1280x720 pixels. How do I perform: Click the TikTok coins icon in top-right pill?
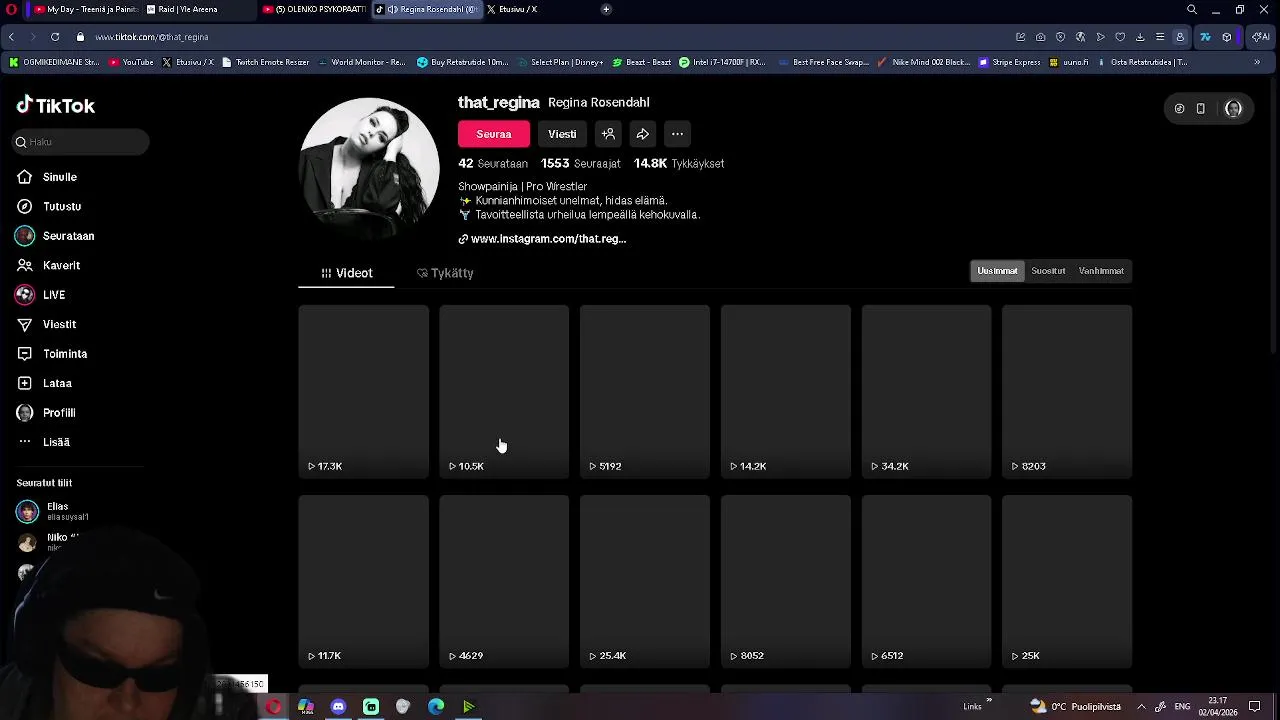(x=1180, y=109)
